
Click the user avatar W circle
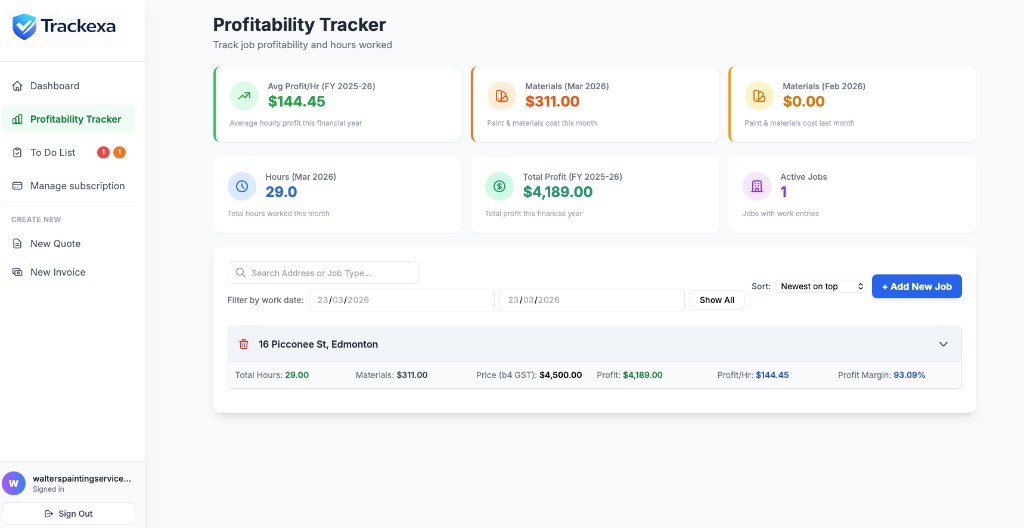coord(14,484)
